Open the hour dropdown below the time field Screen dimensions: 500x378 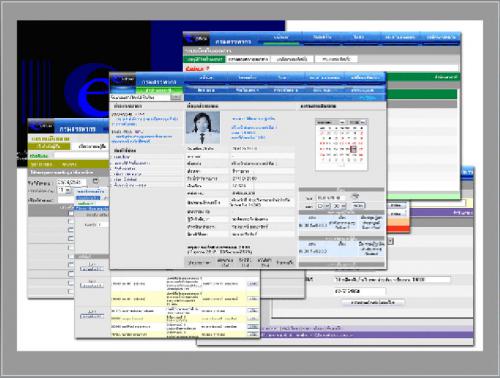pyautogui.click(x=323, y=206)
